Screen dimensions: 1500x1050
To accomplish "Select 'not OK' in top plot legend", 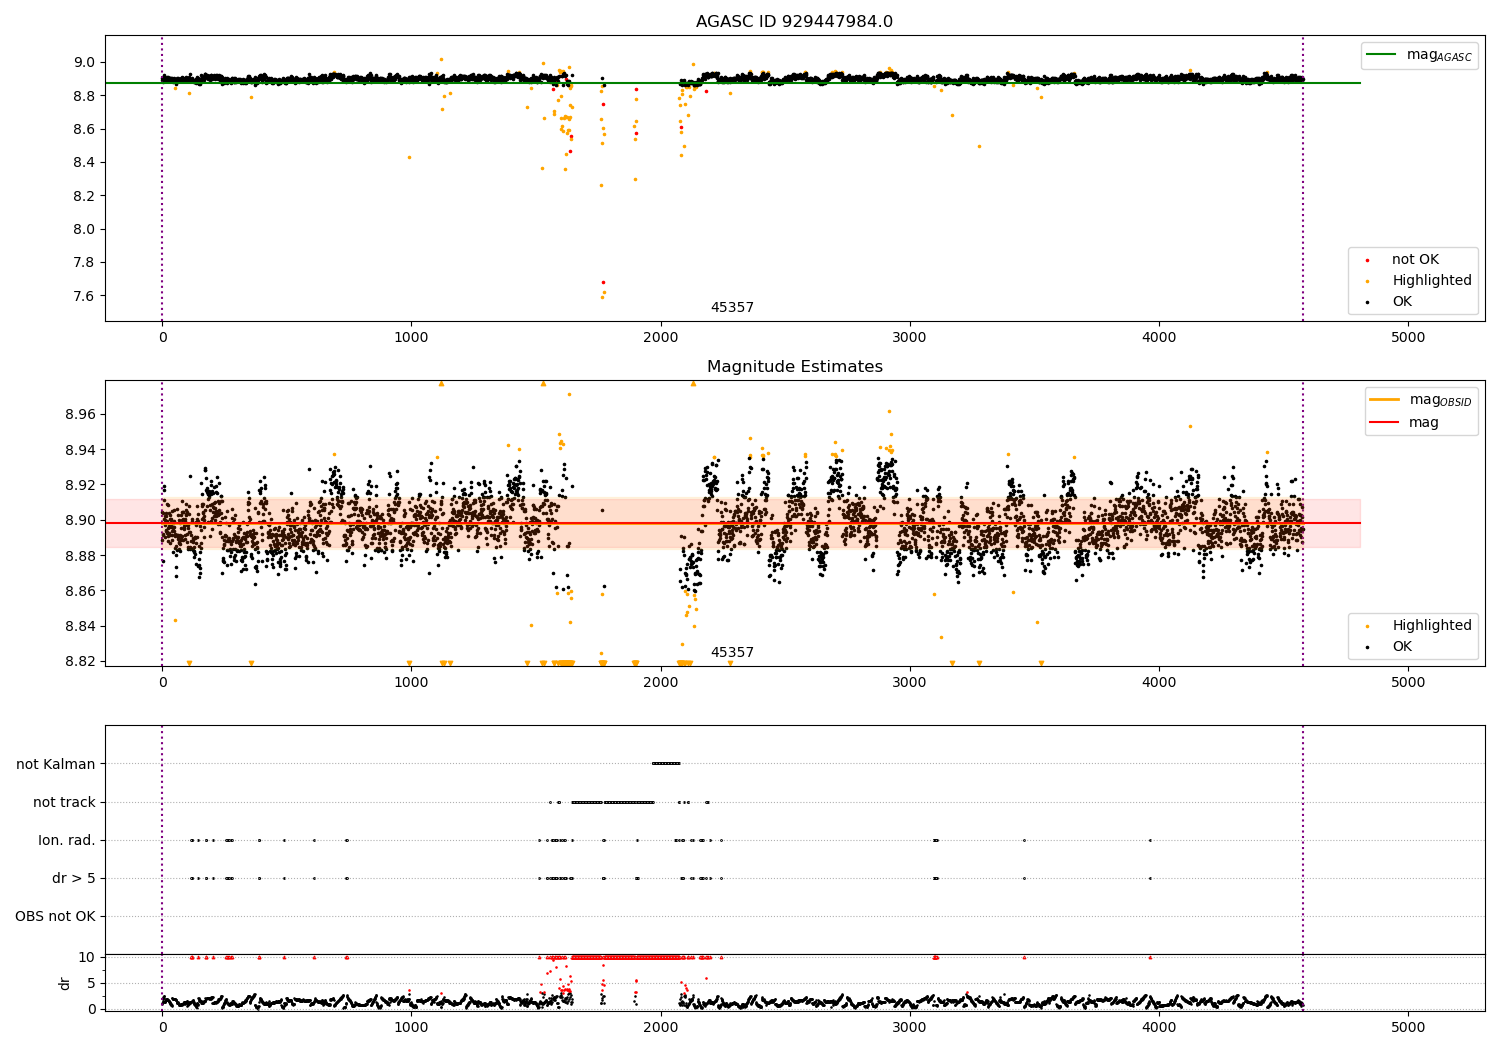I will coord(1415,260).
